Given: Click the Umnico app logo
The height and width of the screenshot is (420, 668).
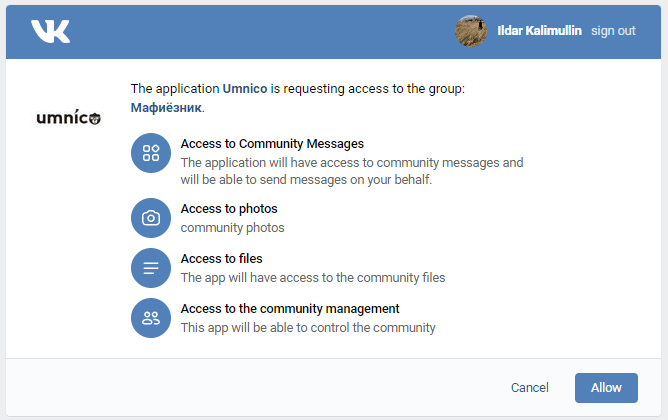Looking at the screenshot, I should 68,118.
